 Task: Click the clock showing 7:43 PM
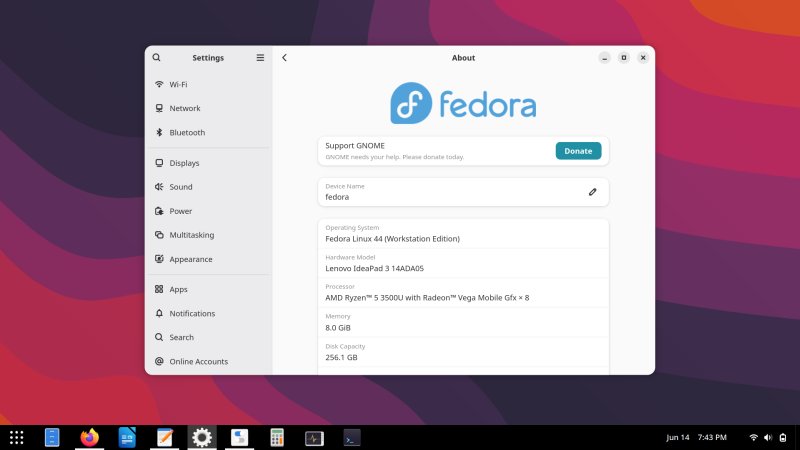[x=712, y=437]
